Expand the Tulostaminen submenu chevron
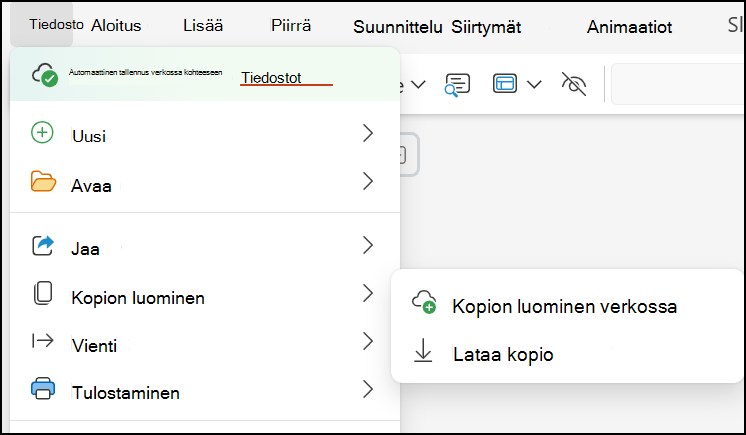The height and width of the screenshot is (435, 746). (367, 389)
